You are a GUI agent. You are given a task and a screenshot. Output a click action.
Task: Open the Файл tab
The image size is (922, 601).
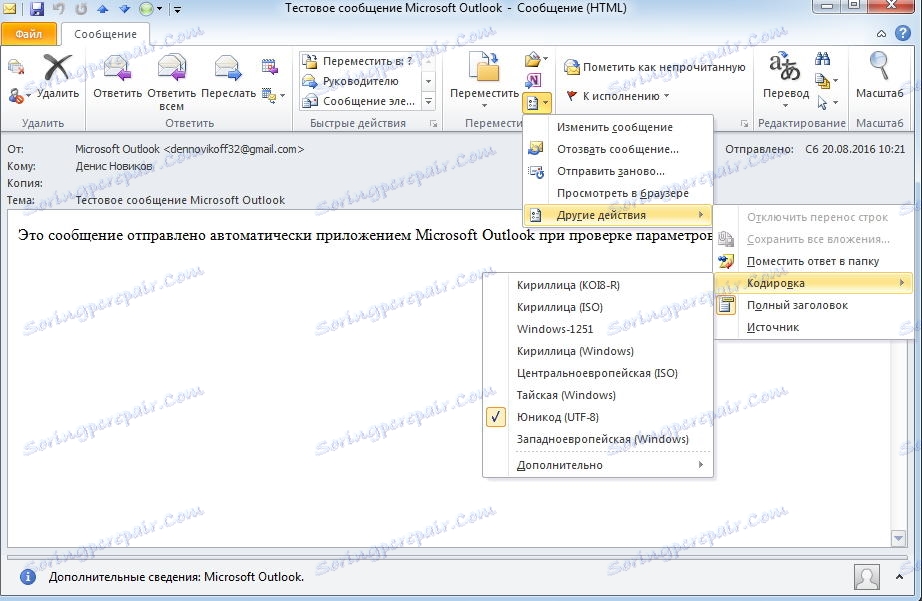click(29, 34)
